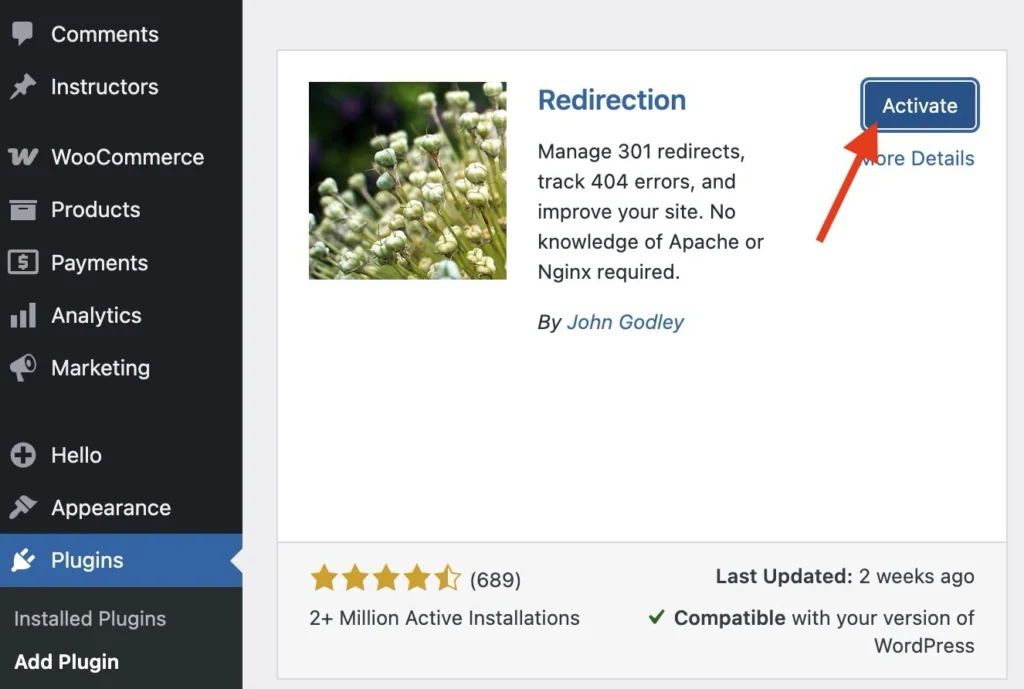Viewport: 1024px width, 689px height.
Task: Click the Products archive box icon
Action: pyautogui.click(x=23, y=210)
